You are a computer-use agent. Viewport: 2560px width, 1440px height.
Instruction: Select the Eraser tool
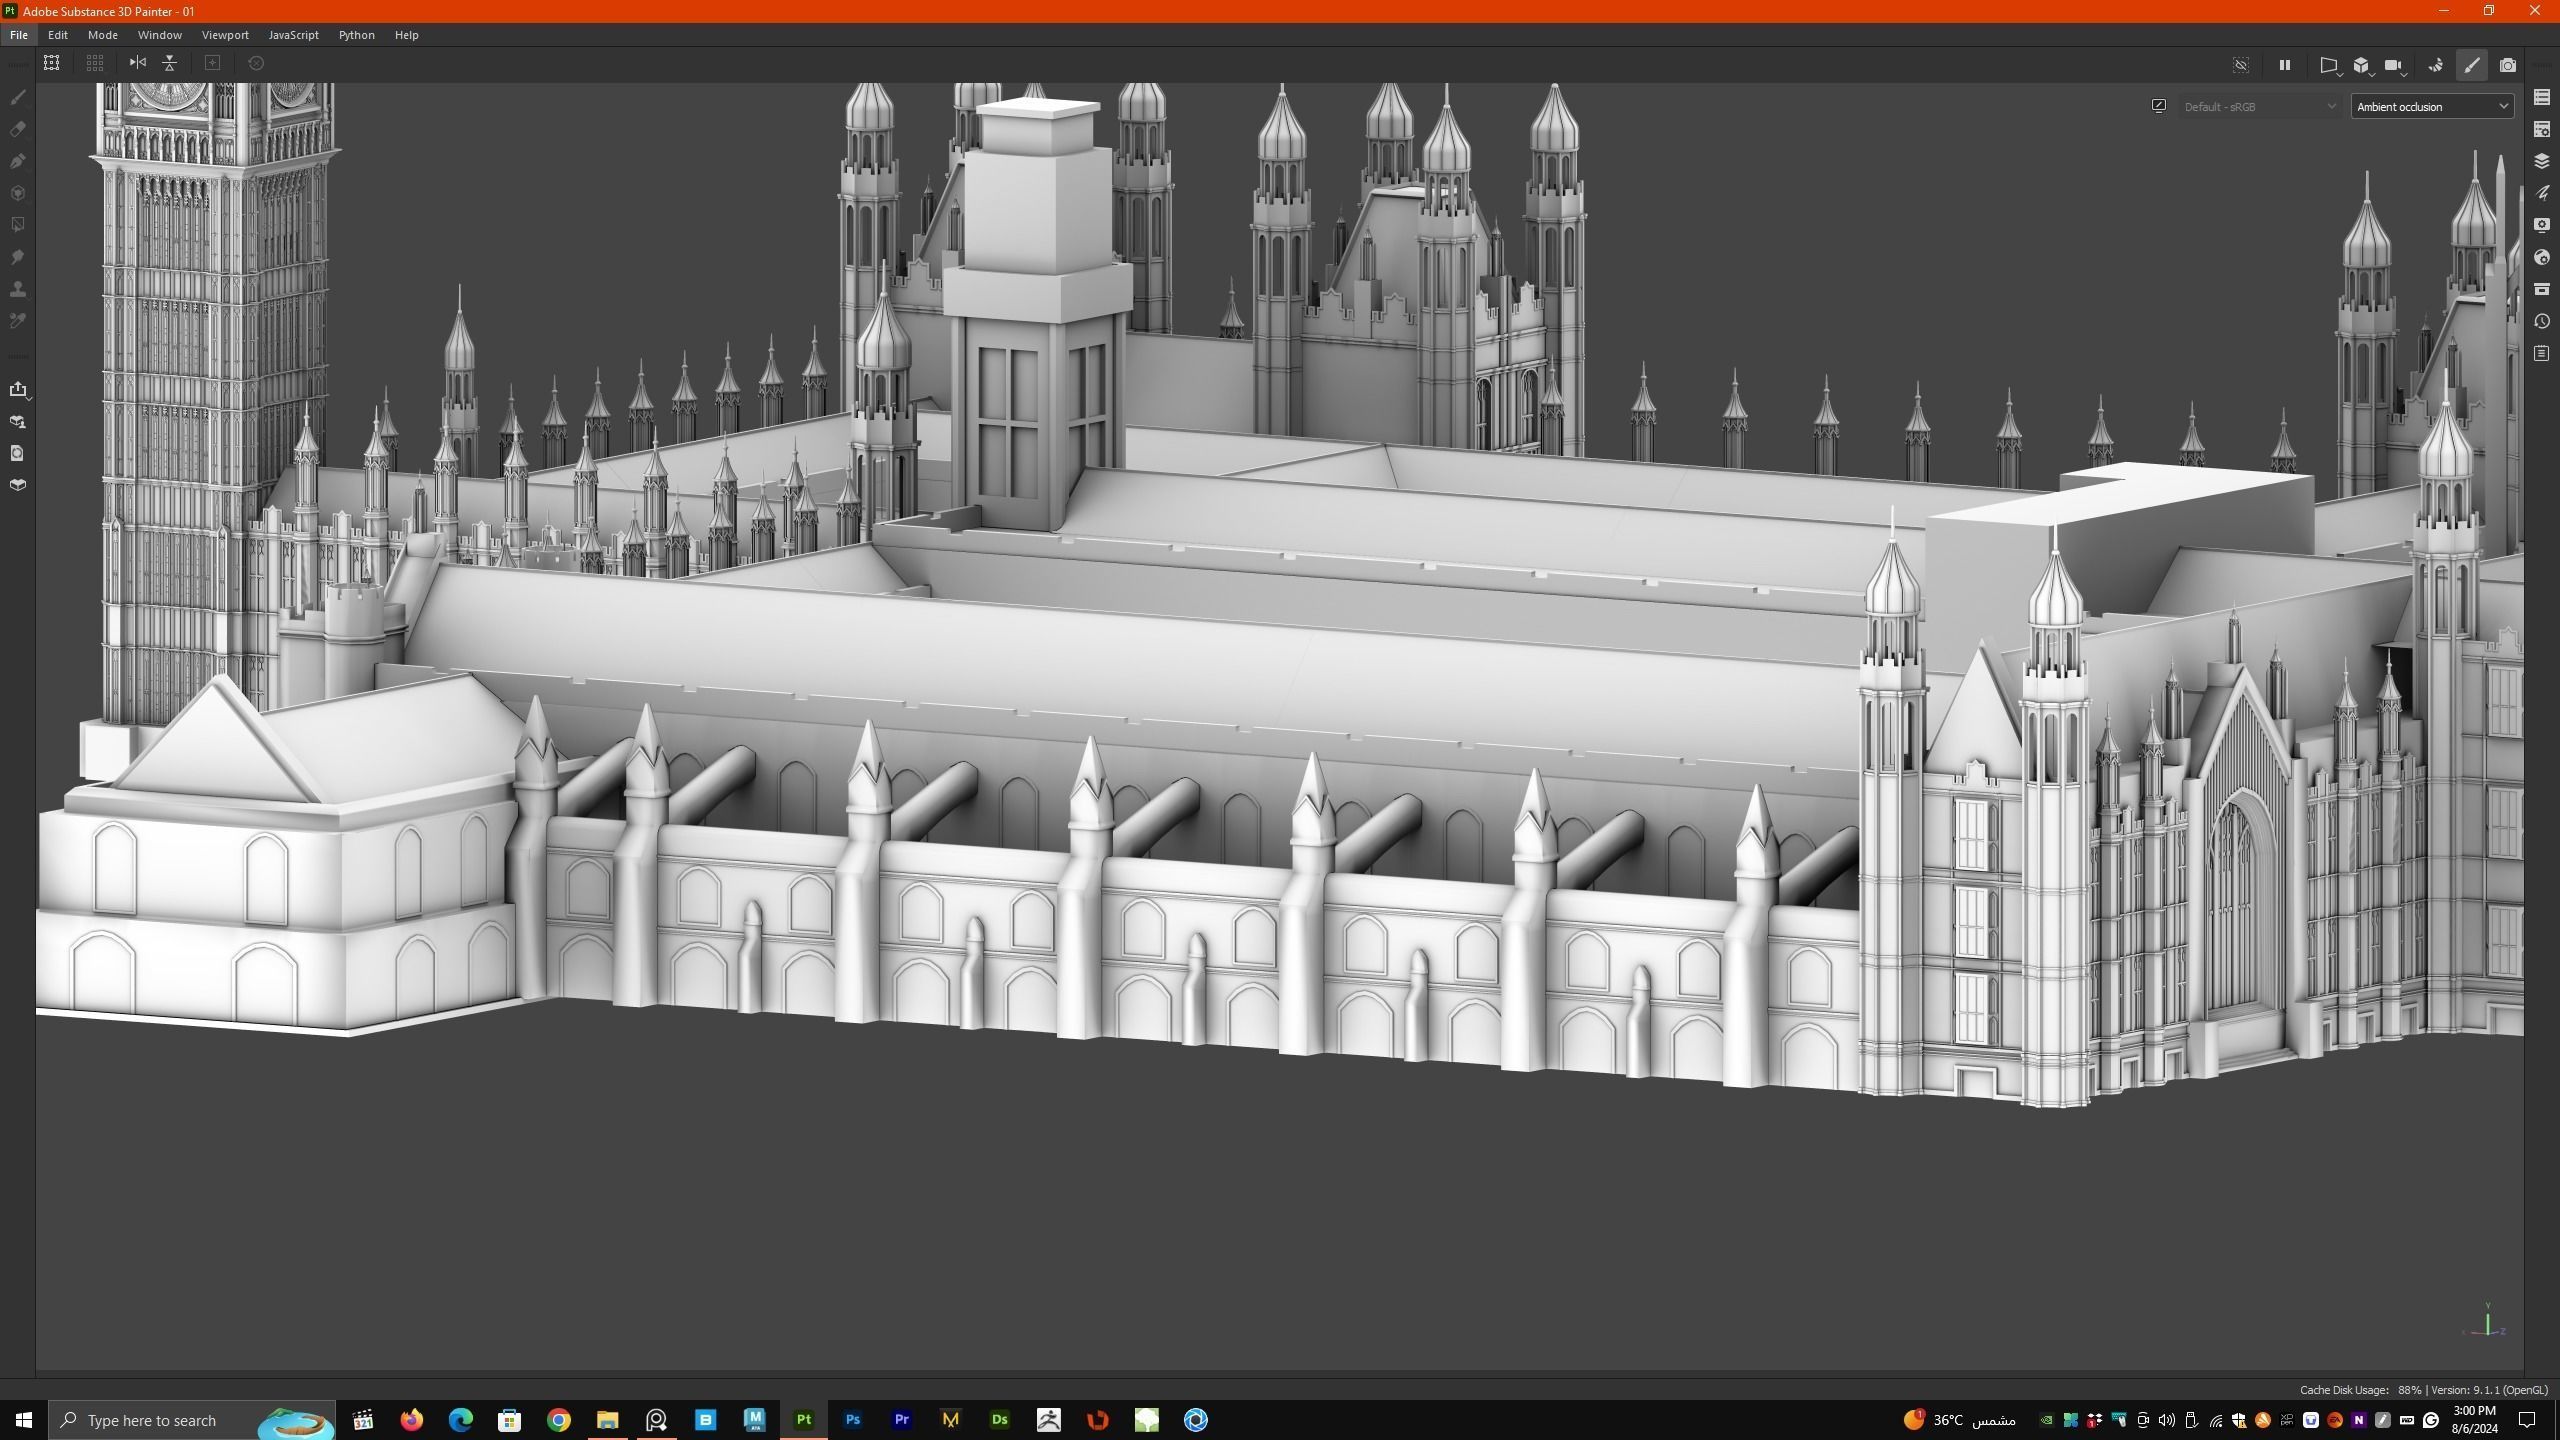18,129
